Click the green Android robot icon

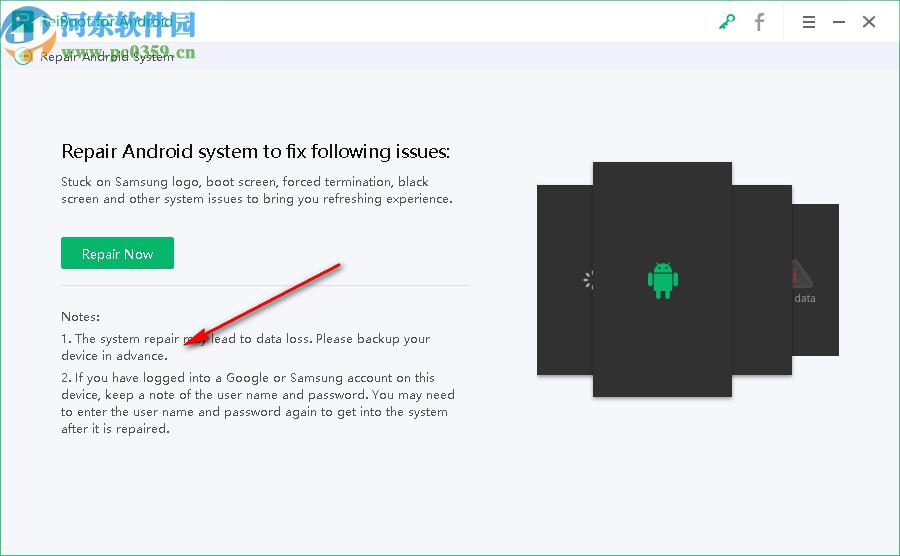662,281
